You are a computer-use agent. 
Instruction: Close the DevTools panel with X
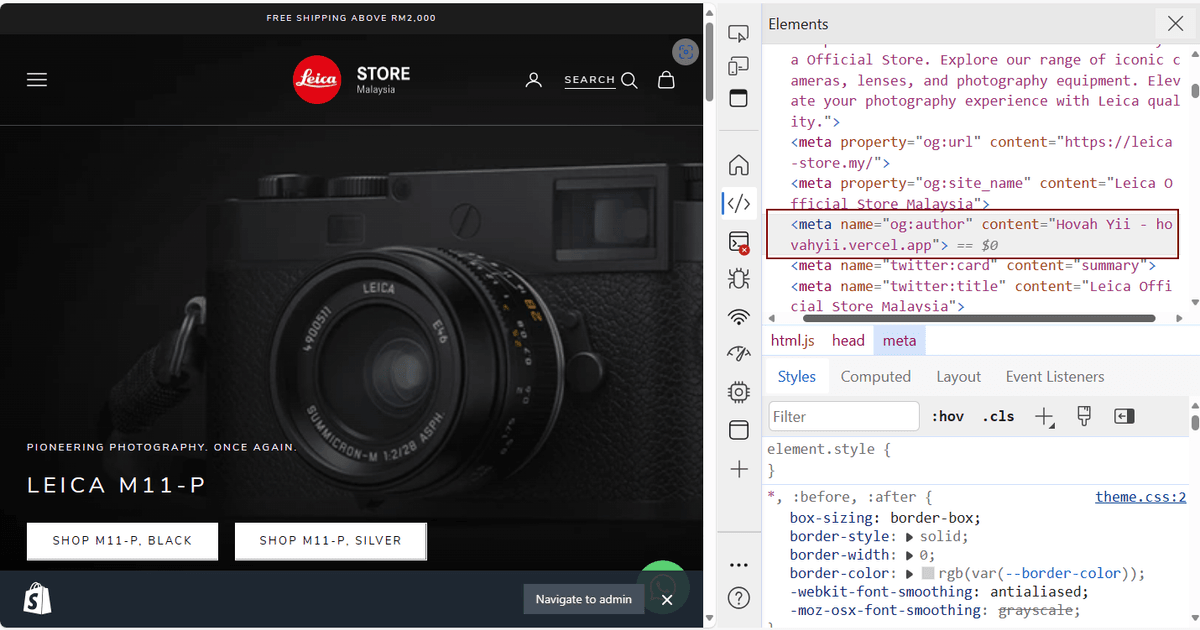[1176, 24]
